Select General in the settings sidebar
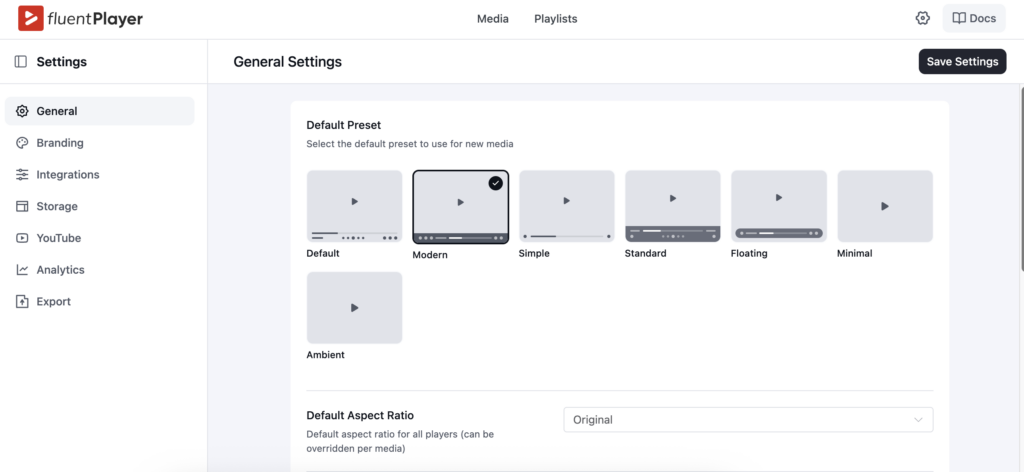 (99, 111)
